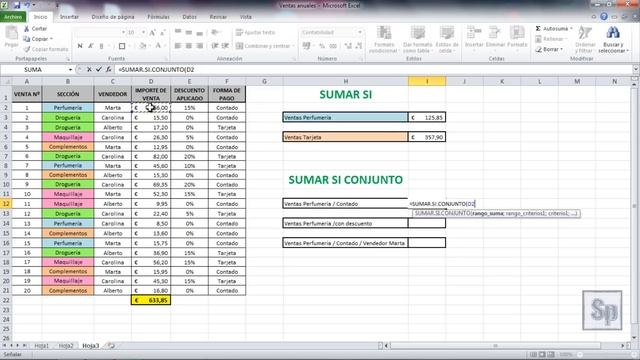This screenshot has width=640, height=360.
Task: Toggle align text left
Action: click(178, 46)
